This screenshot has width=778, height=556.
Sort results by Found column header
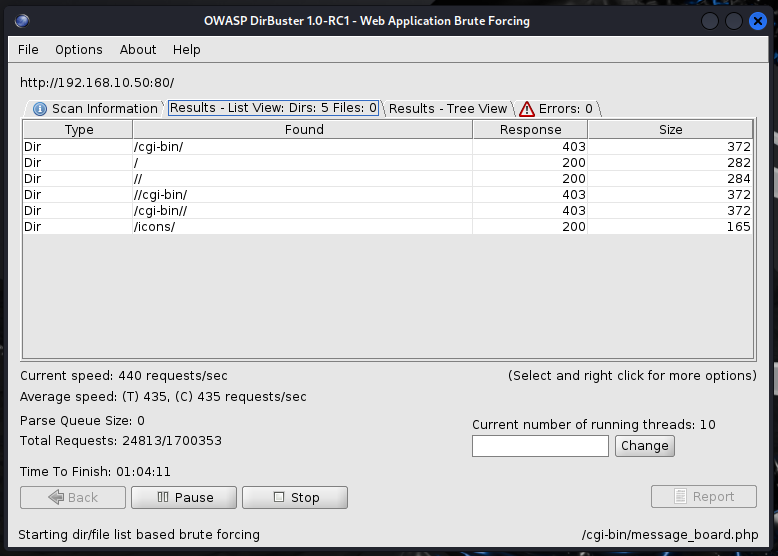pyautogui.click(x=303, y=129)
